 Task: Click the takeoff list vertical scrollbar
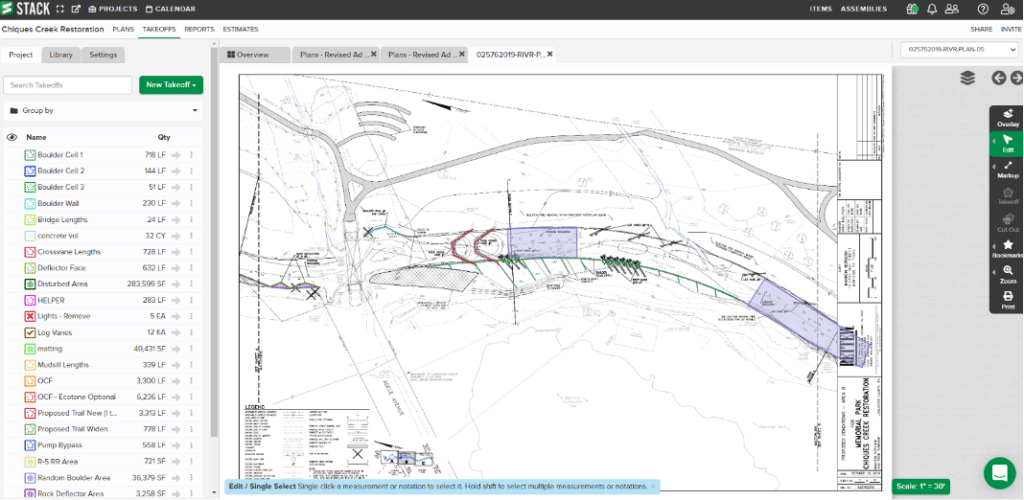(214, 242)
